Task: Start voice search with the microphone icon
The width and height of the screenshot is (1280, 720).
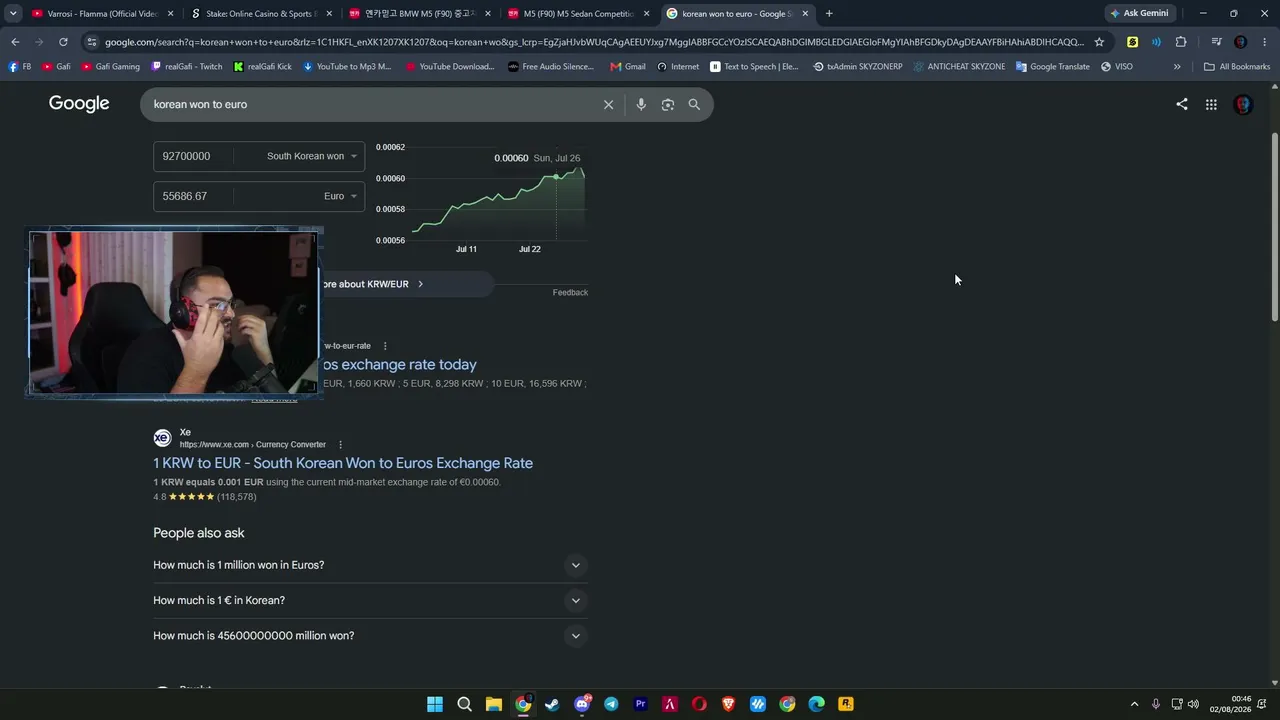Action: [x=641, y=104]
